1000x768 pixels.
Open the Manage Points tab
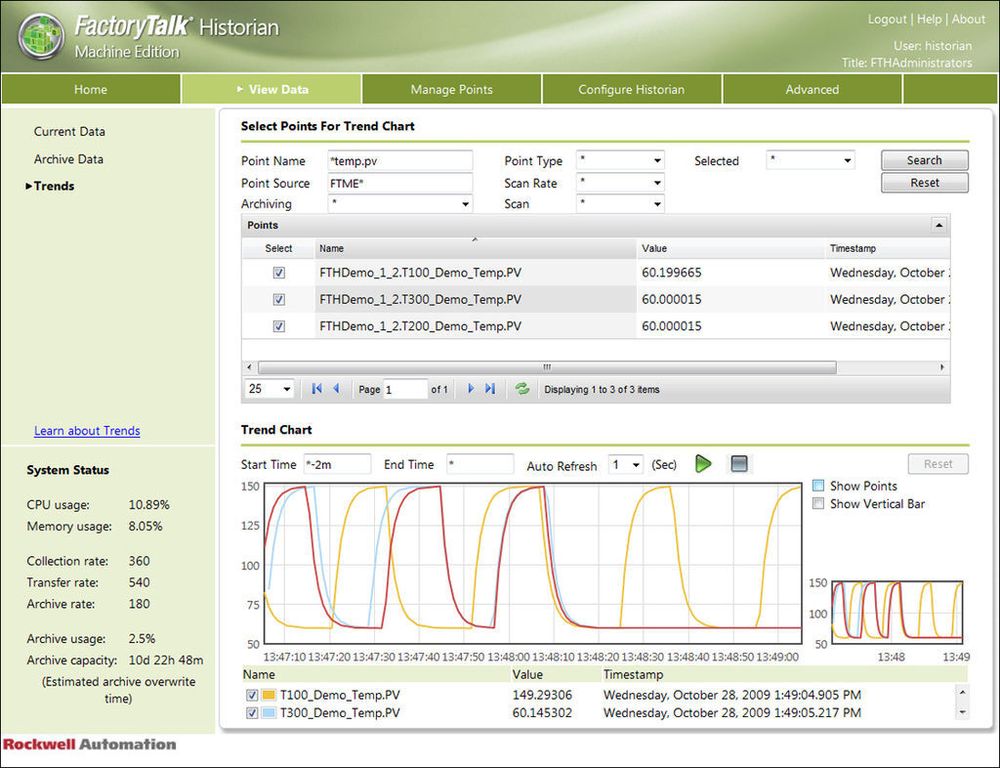pyautogui.click(x=451, y=89)
